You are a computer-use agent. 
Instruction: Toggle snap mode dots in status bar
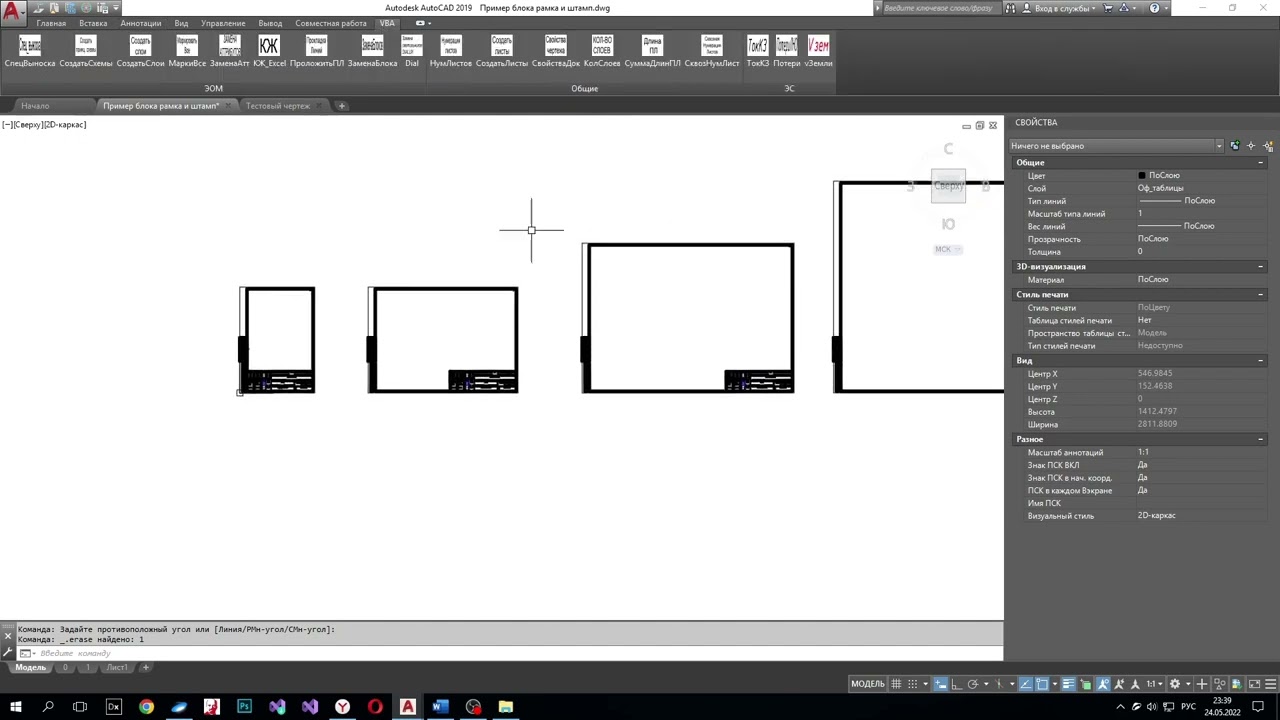pos(912,684)
